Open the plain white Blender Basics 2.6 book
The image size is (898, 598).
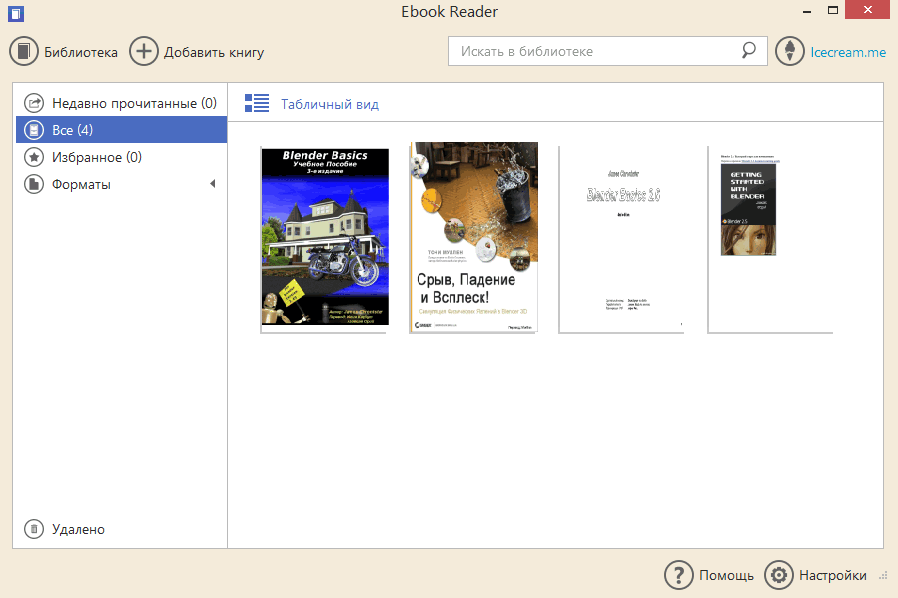pyautogui.click(x=622, y=238)
